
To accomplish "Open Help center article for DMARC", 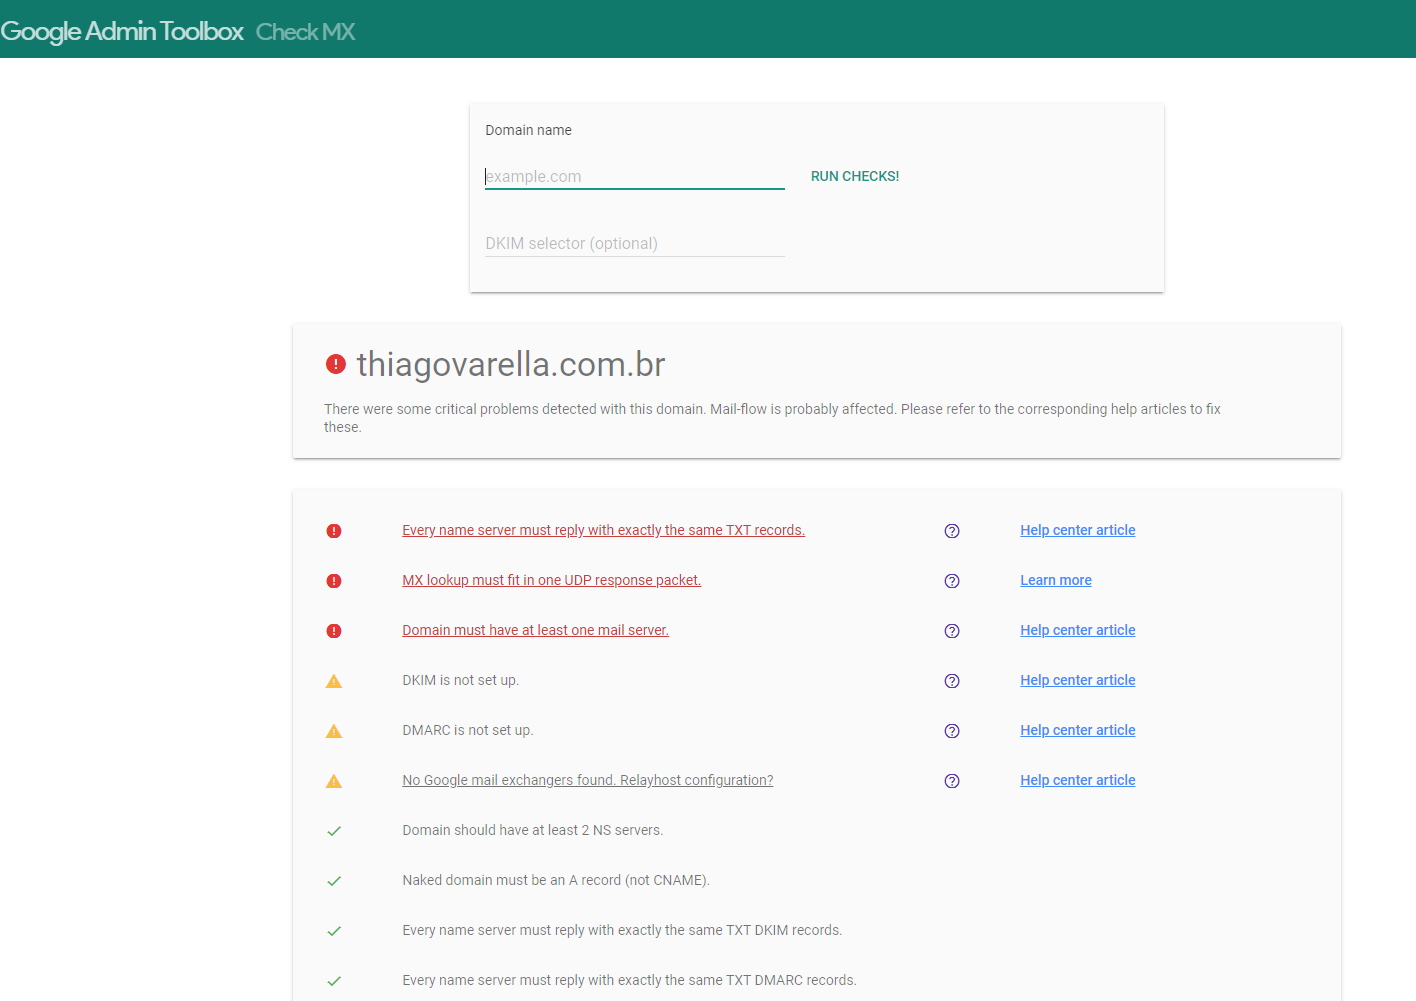I will coord(1077,730).
